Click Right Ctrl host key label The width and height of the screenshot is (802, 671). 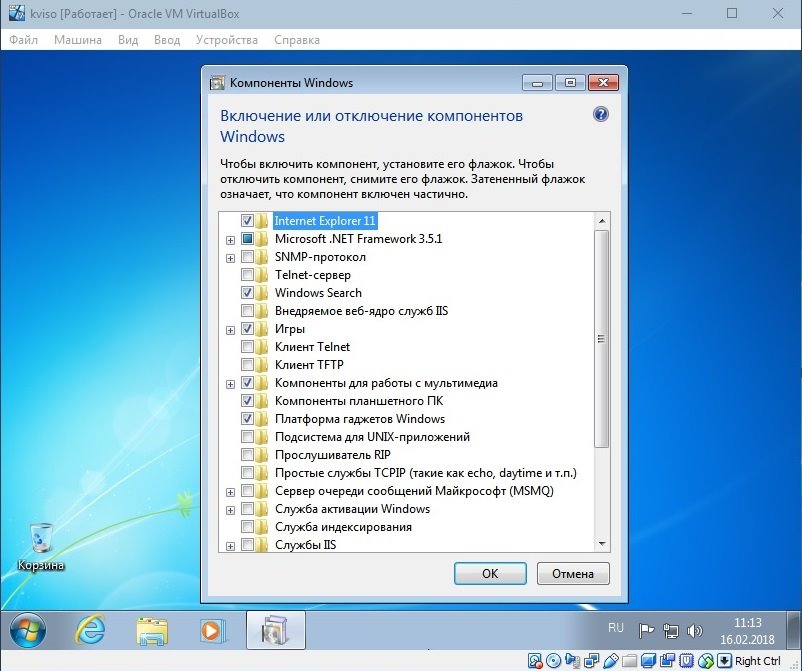click(758, 661)
